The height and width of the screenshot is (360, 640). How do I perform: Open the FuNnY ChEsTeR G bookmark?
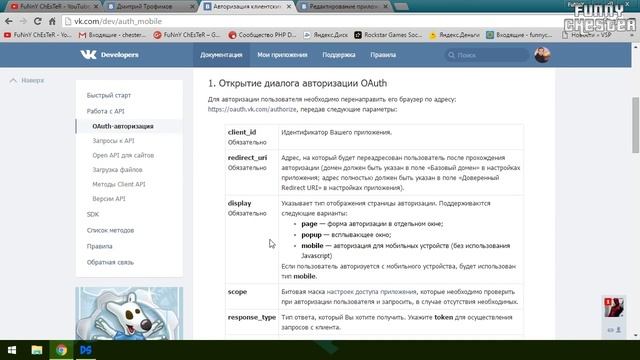coord(187,35)
